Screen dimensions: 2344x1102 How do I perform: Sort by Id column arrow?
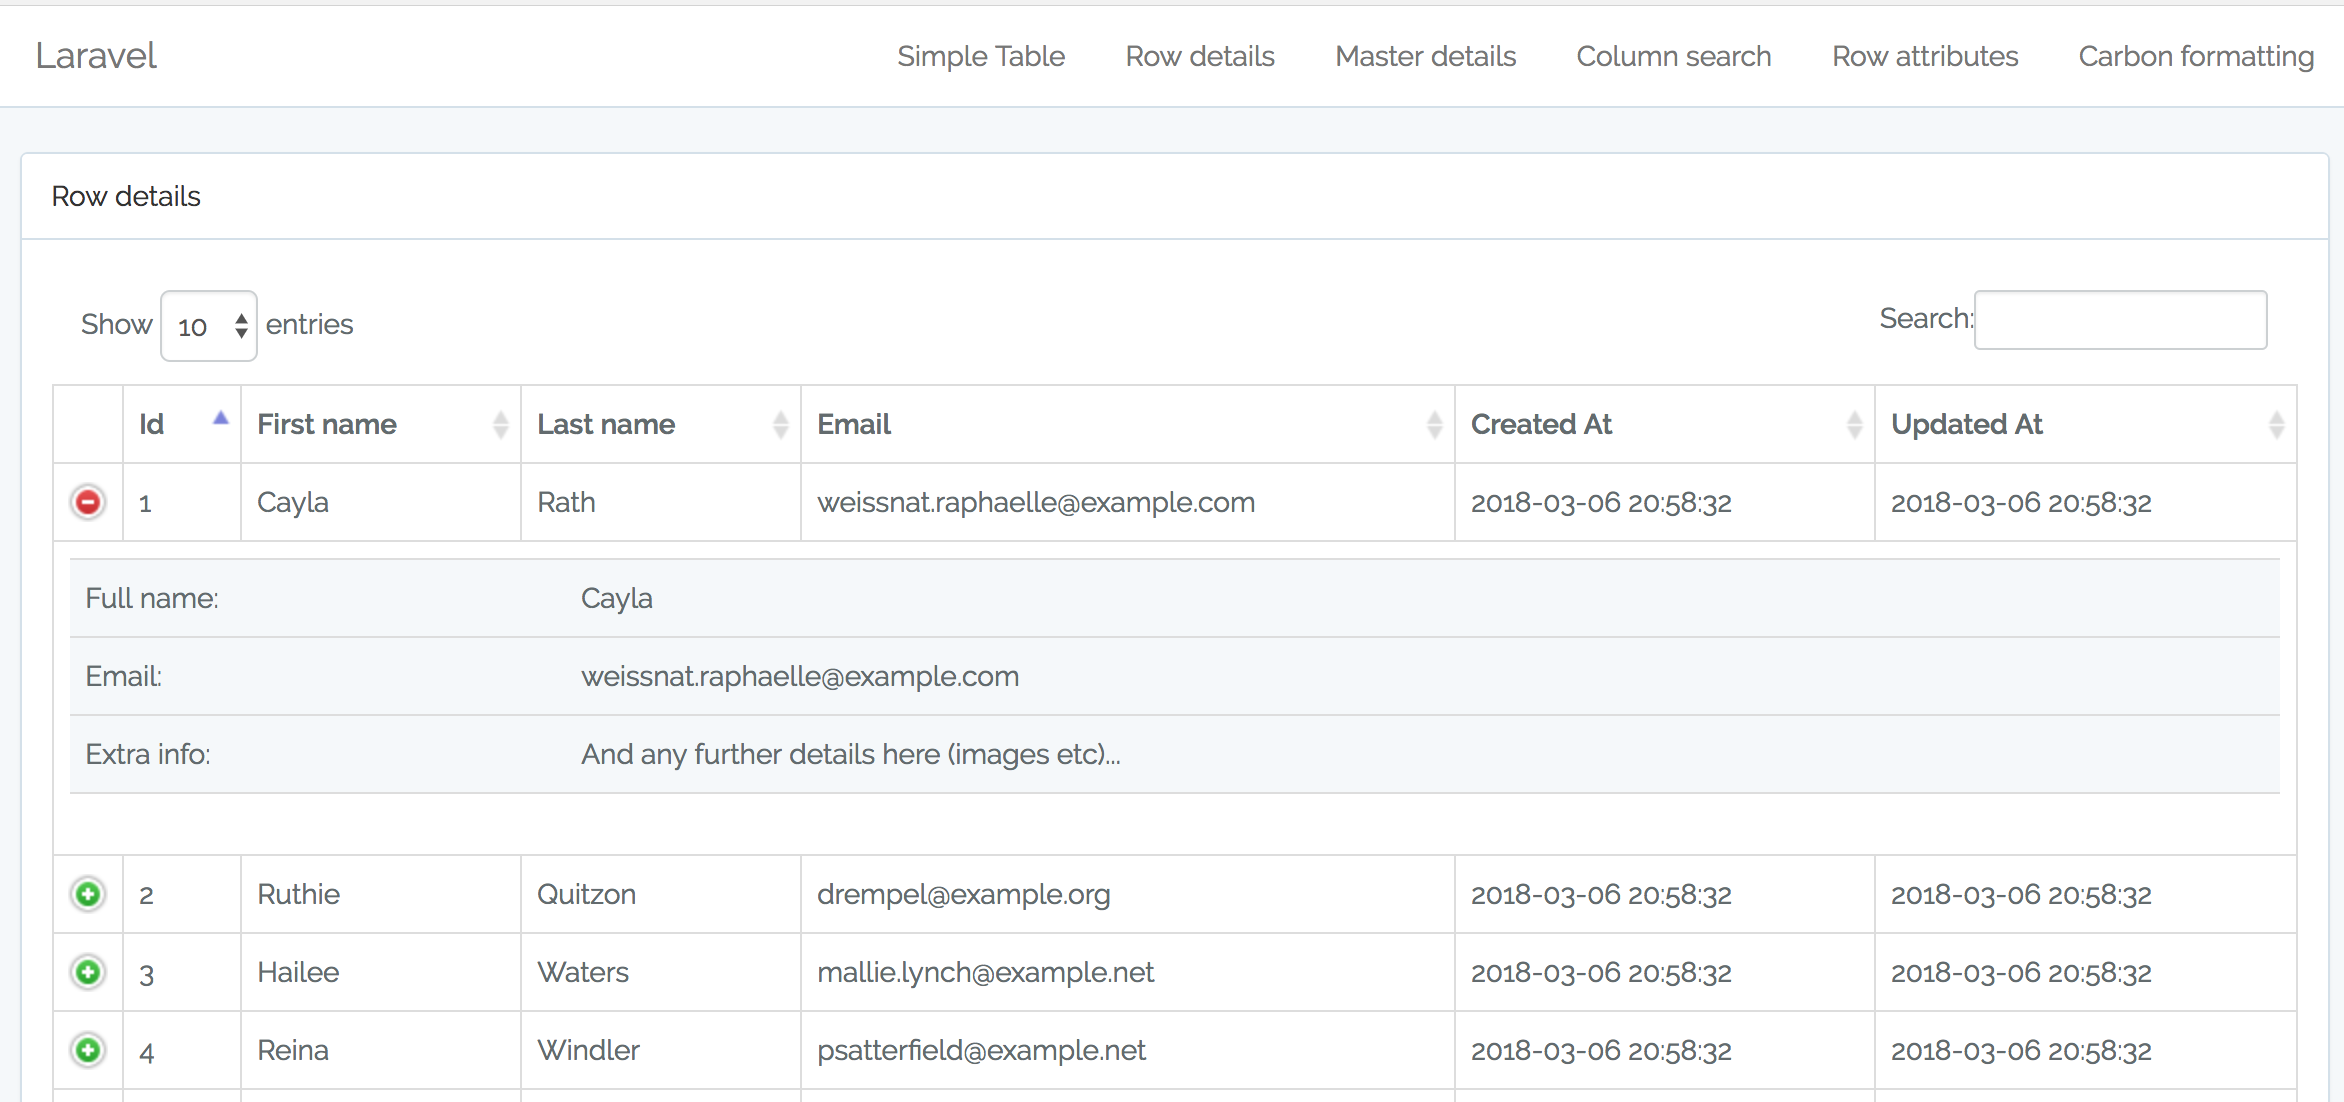(x=220, y=420)
